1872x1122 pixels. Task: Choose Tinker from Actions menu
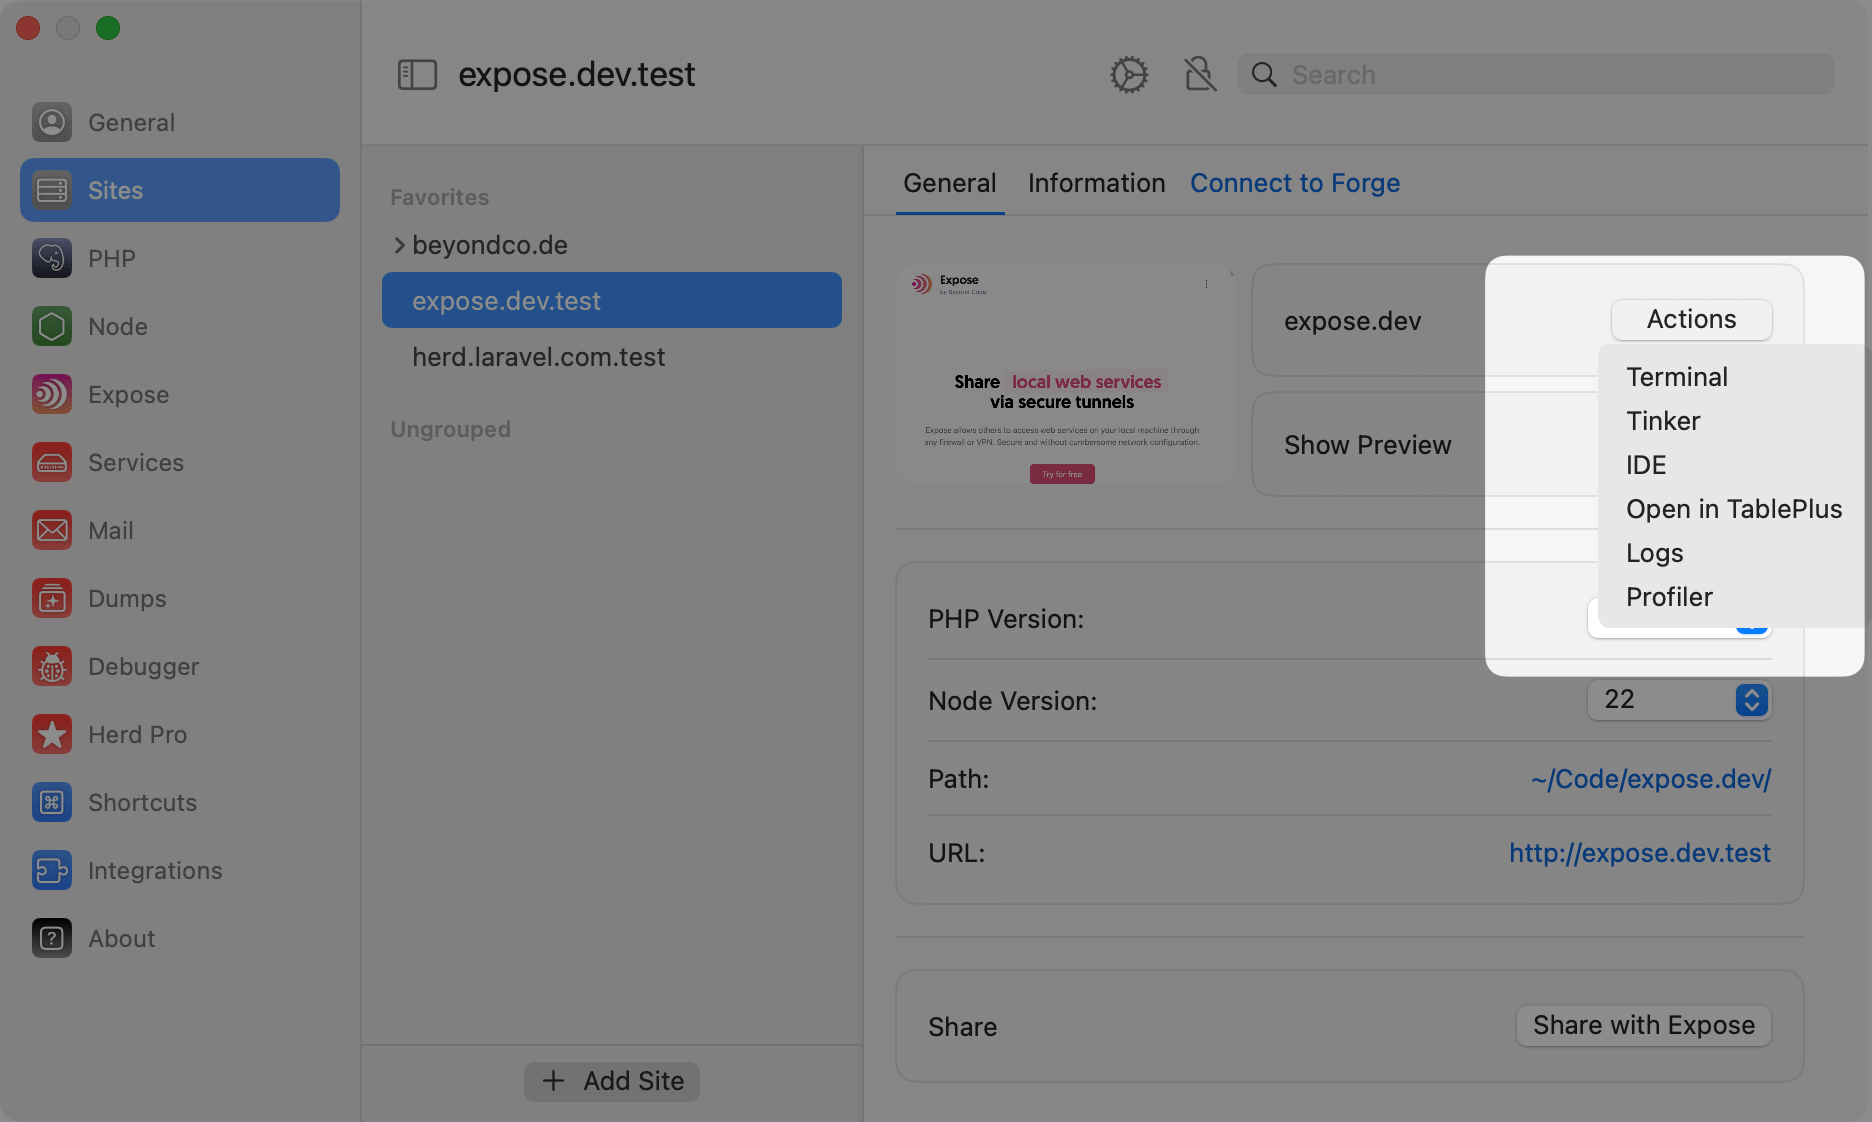1663,421
